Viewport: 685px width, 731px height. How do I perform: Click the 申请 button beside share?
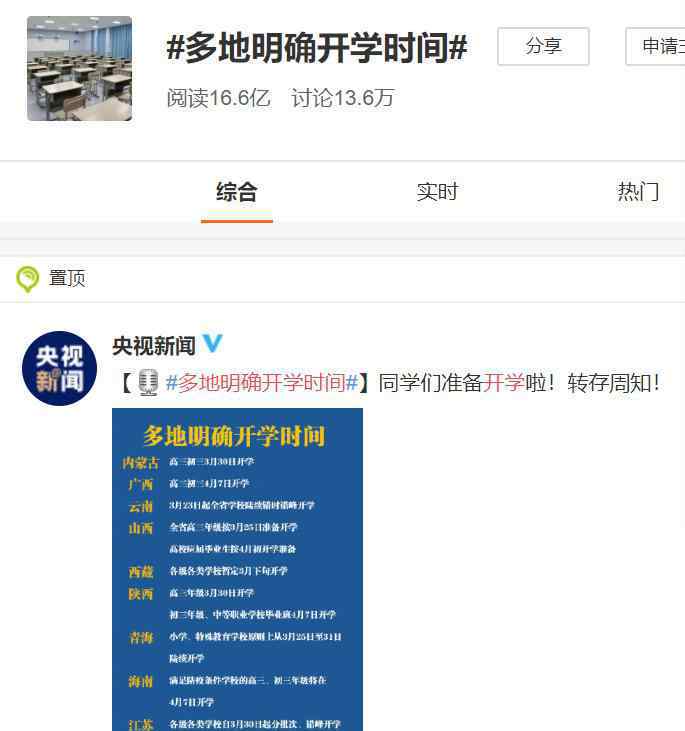click(x=655, y=46)
